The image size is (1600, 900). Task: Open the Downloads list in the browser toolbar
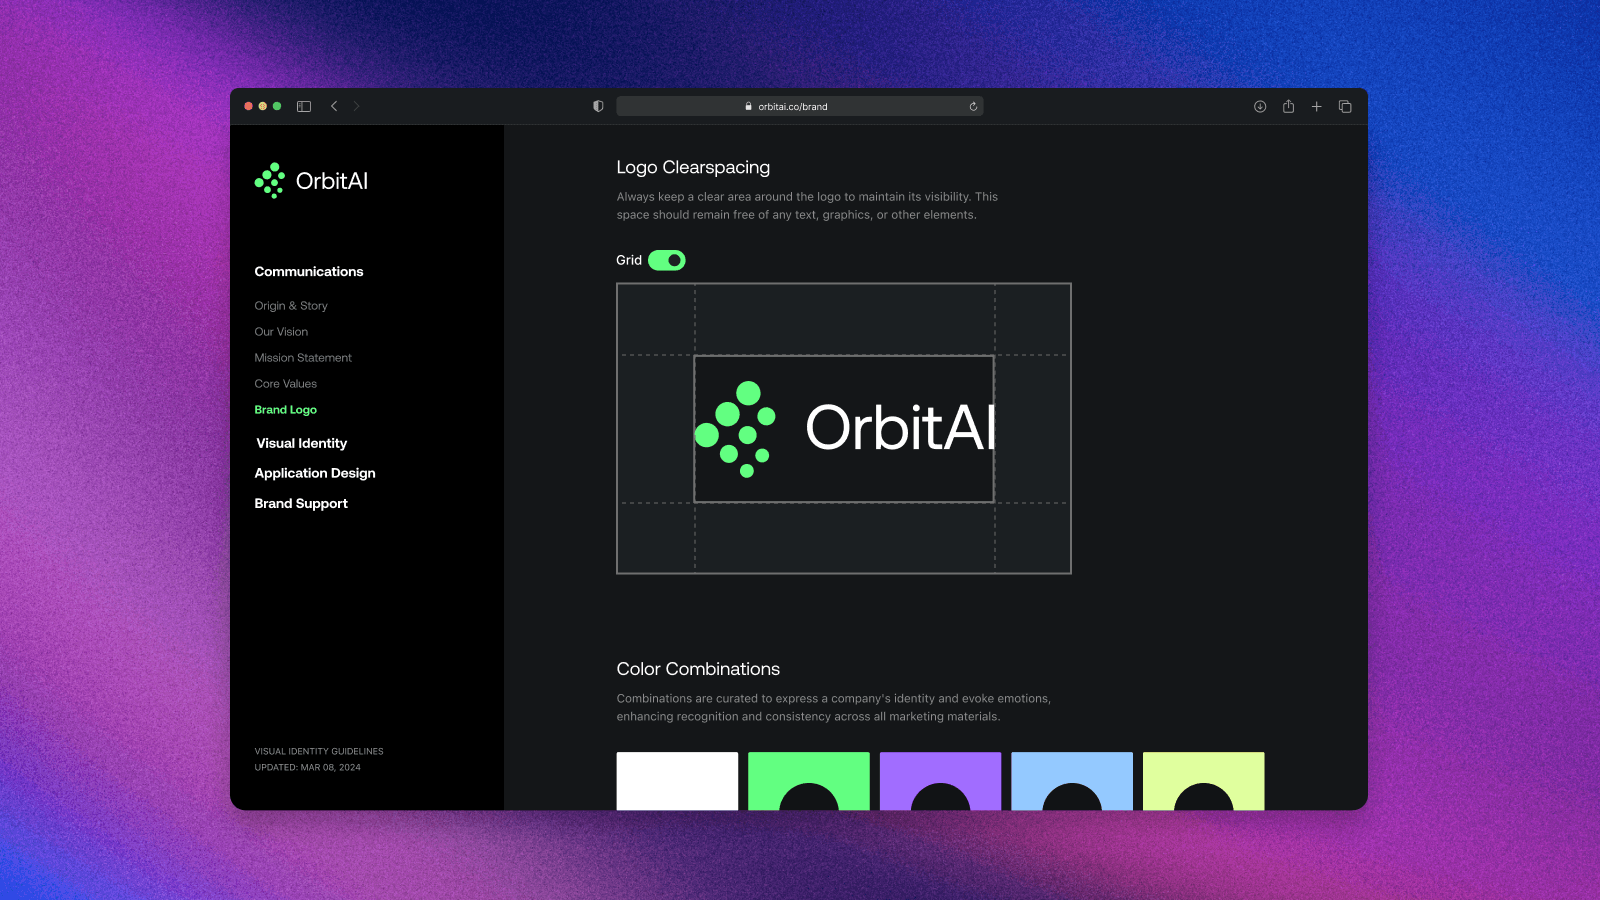[1259, 106]
